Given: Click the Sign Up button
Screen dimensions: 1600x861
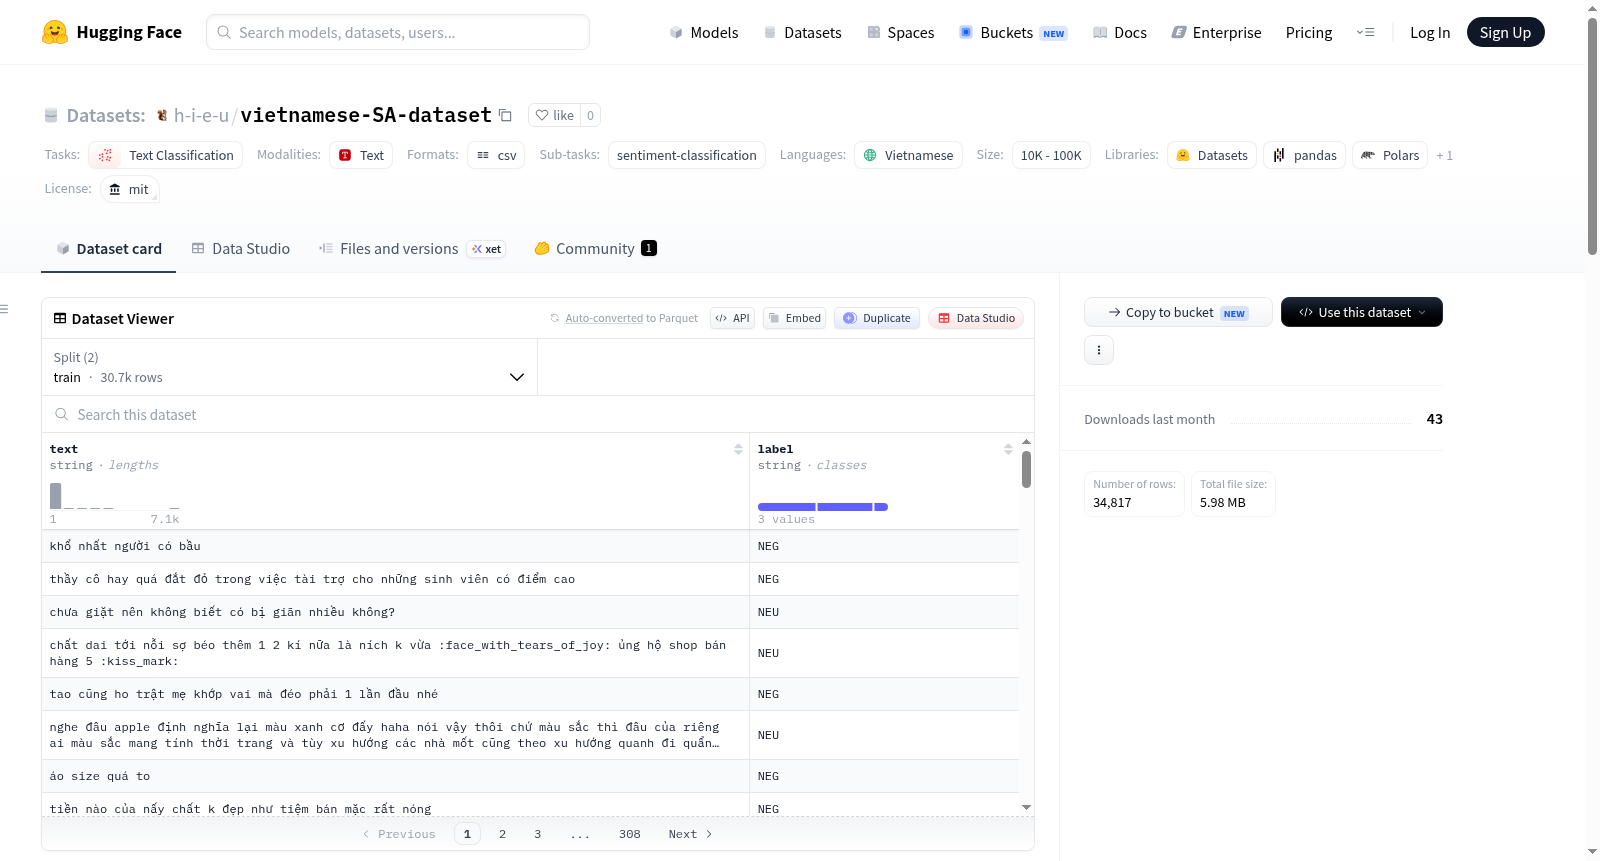Looking at the screenshot, I should (1505, 32).
